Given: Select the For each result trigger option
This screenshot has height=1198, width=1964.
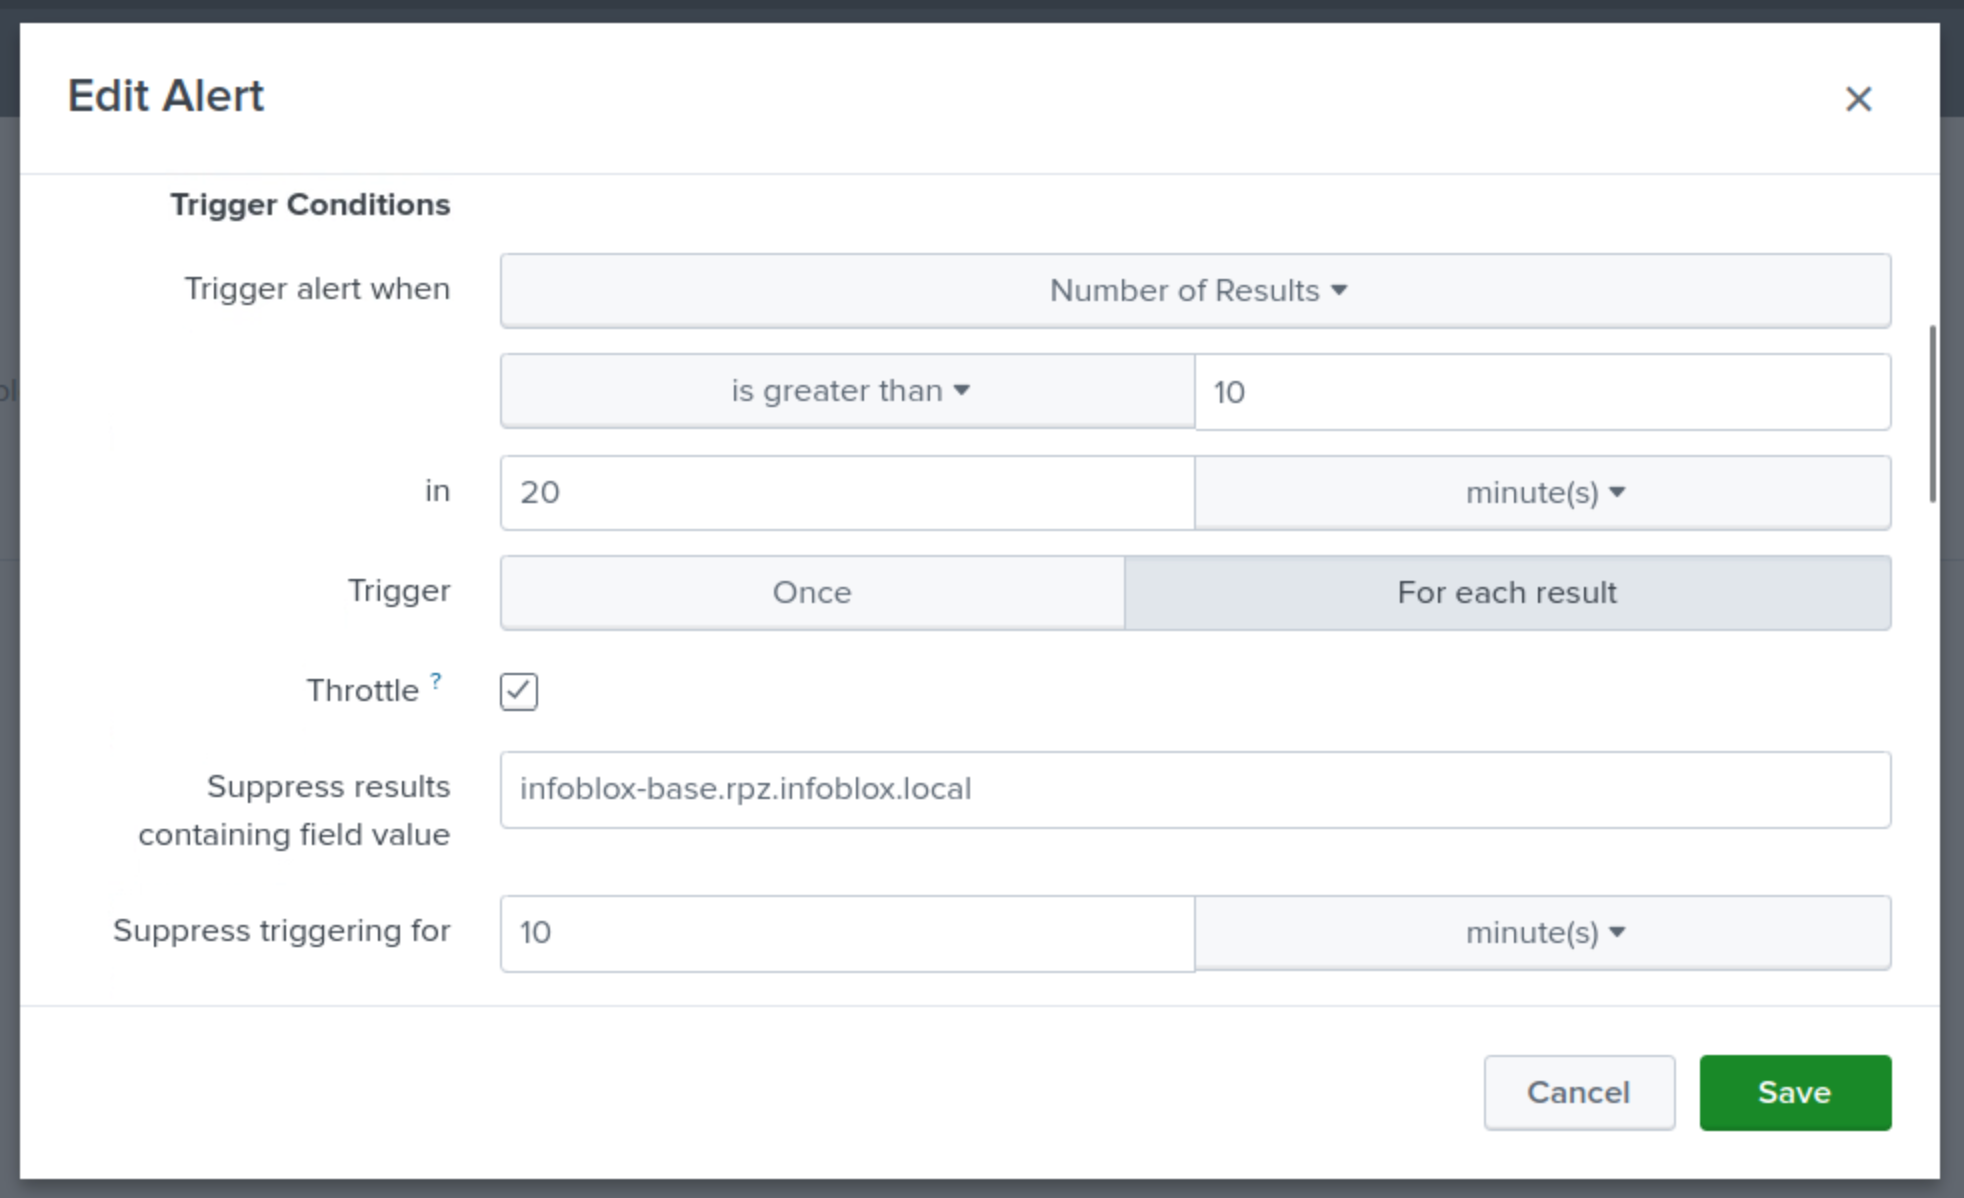Looking at the screenshot, I should (1506, 592).
